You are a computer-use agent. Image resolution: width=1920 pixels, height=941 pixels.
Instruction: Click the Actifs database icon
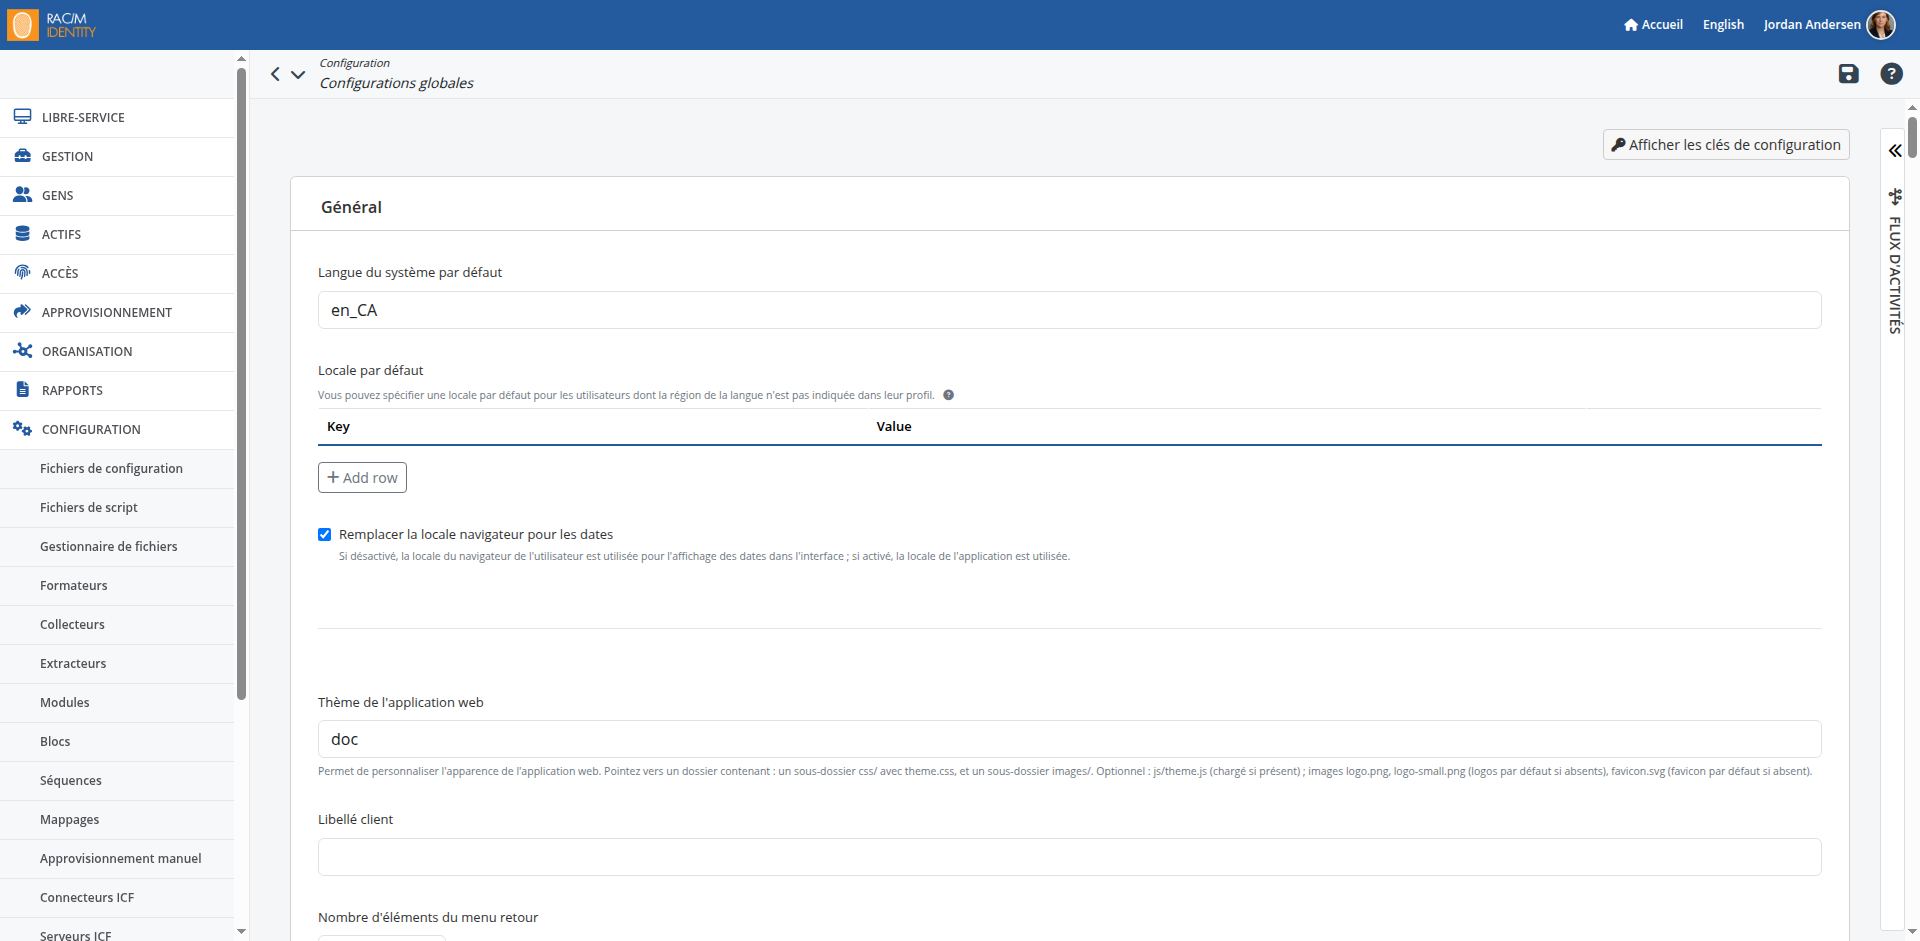(x=22, y=234)
